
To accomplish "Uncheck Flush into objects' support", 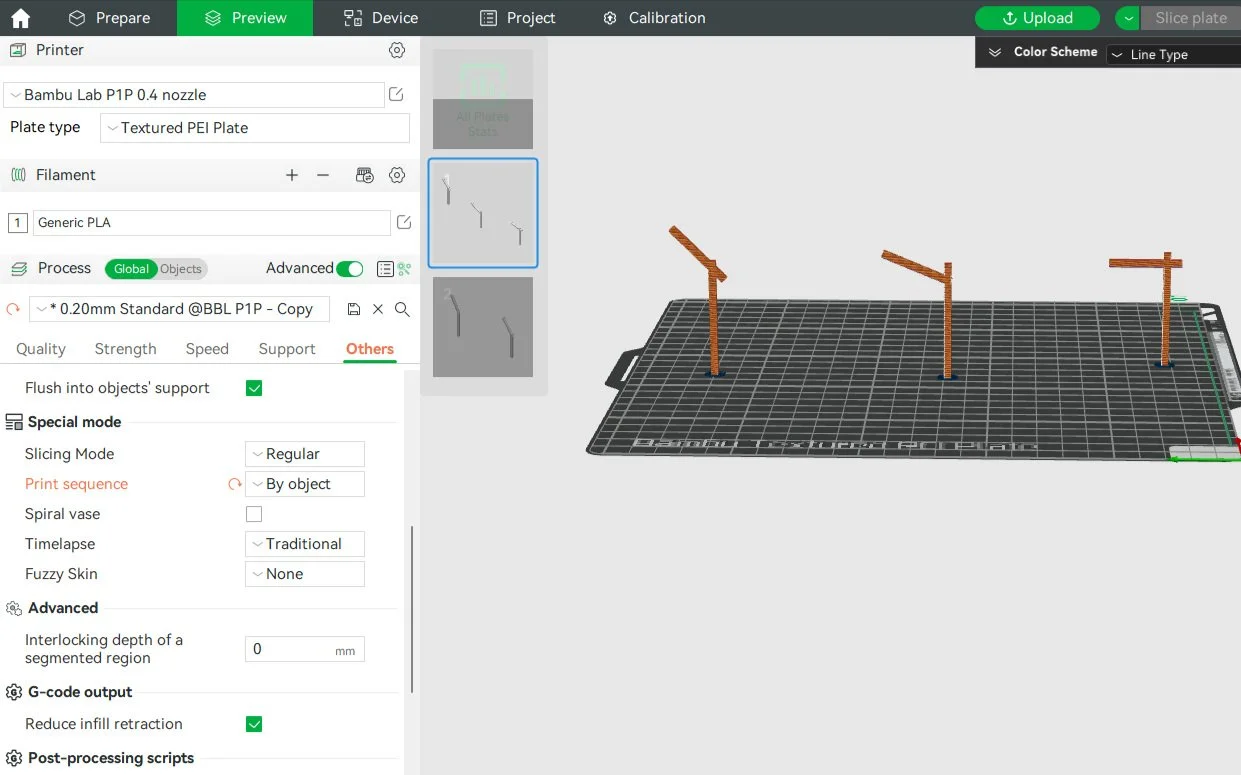I will (254, 388).
